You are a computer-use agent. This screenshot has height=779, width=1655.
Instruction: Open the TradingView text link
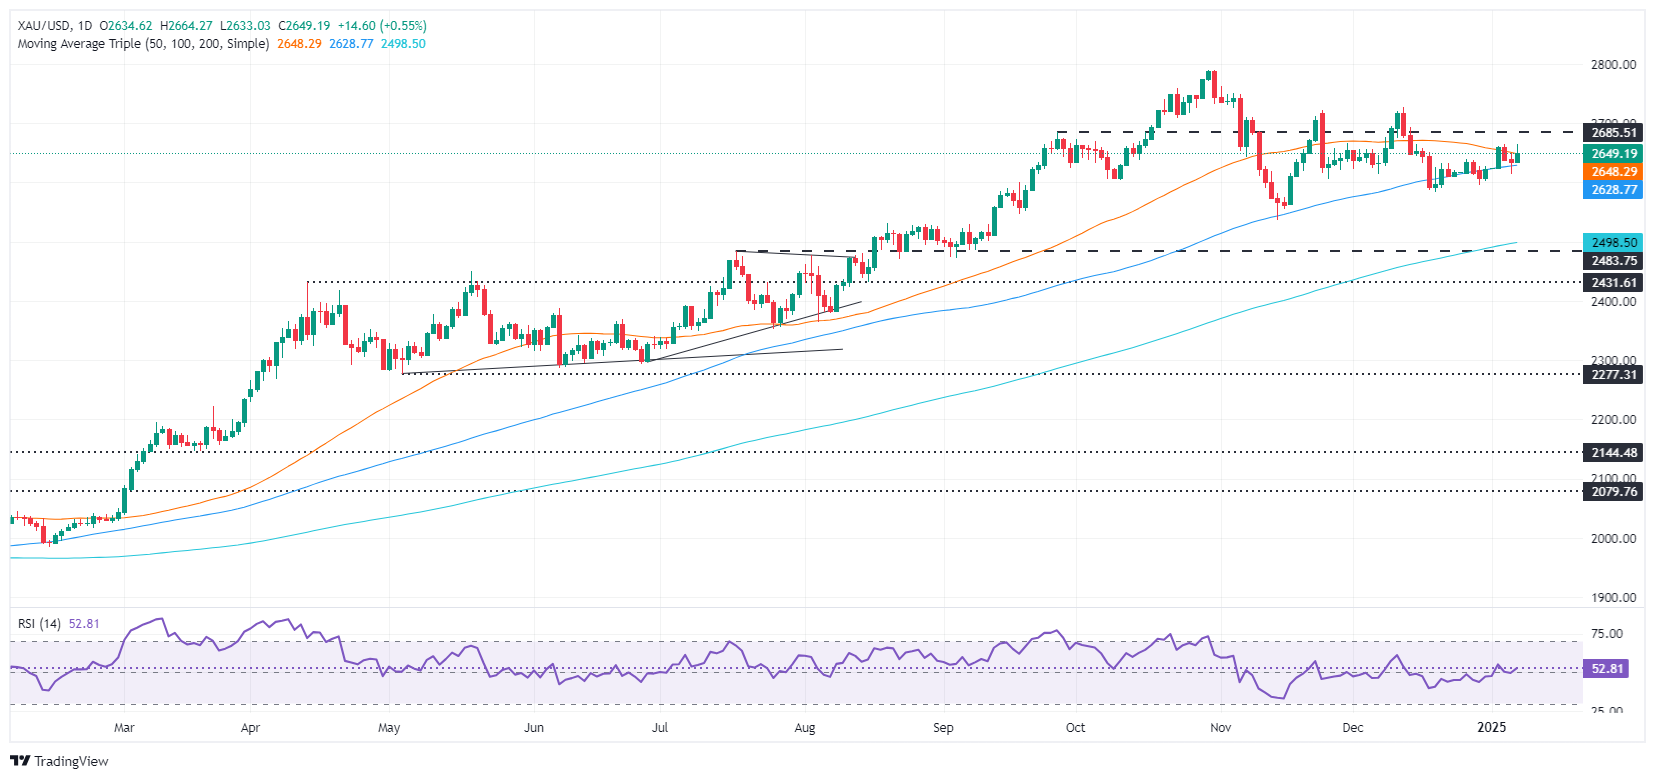coord(71,761)
